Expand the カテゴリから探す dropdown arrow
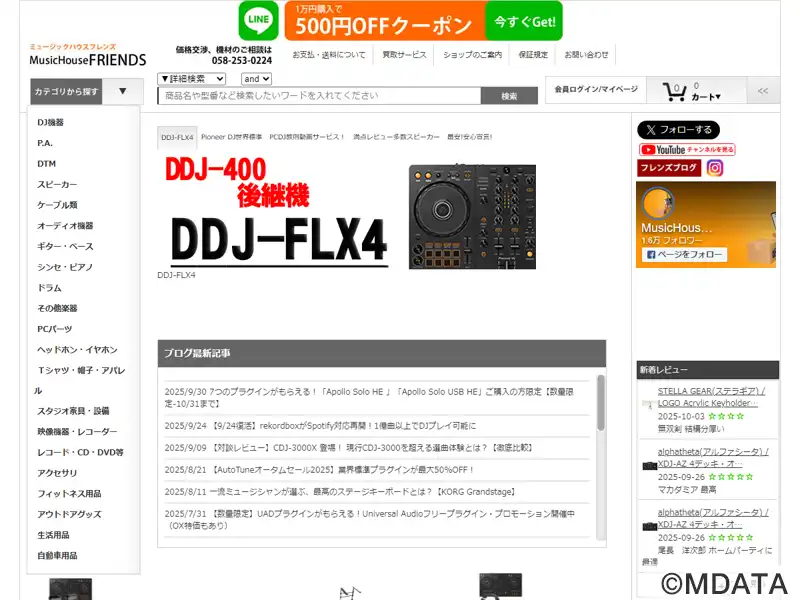 122,91
